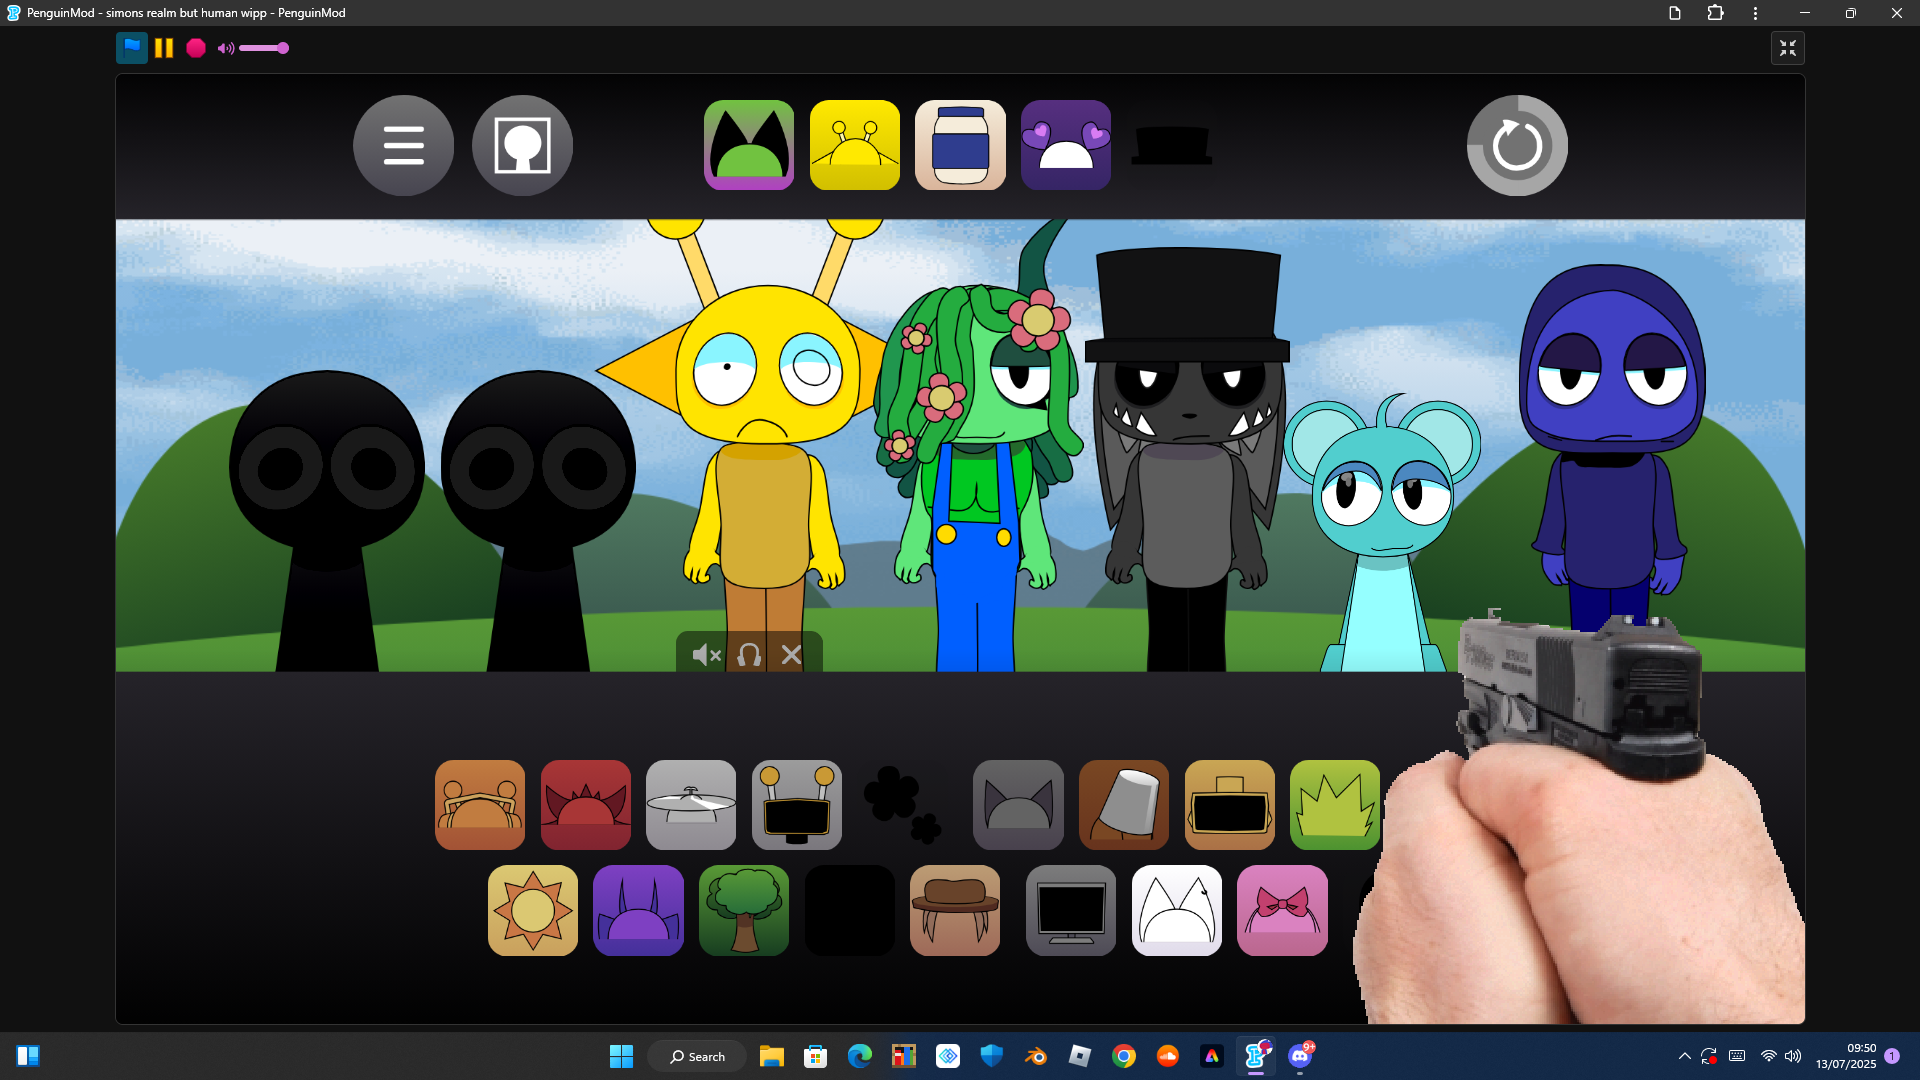Viewport: 1920px width, 1080px height.
Task: Click the circular reset arrow button
Action: [1516, 146]
